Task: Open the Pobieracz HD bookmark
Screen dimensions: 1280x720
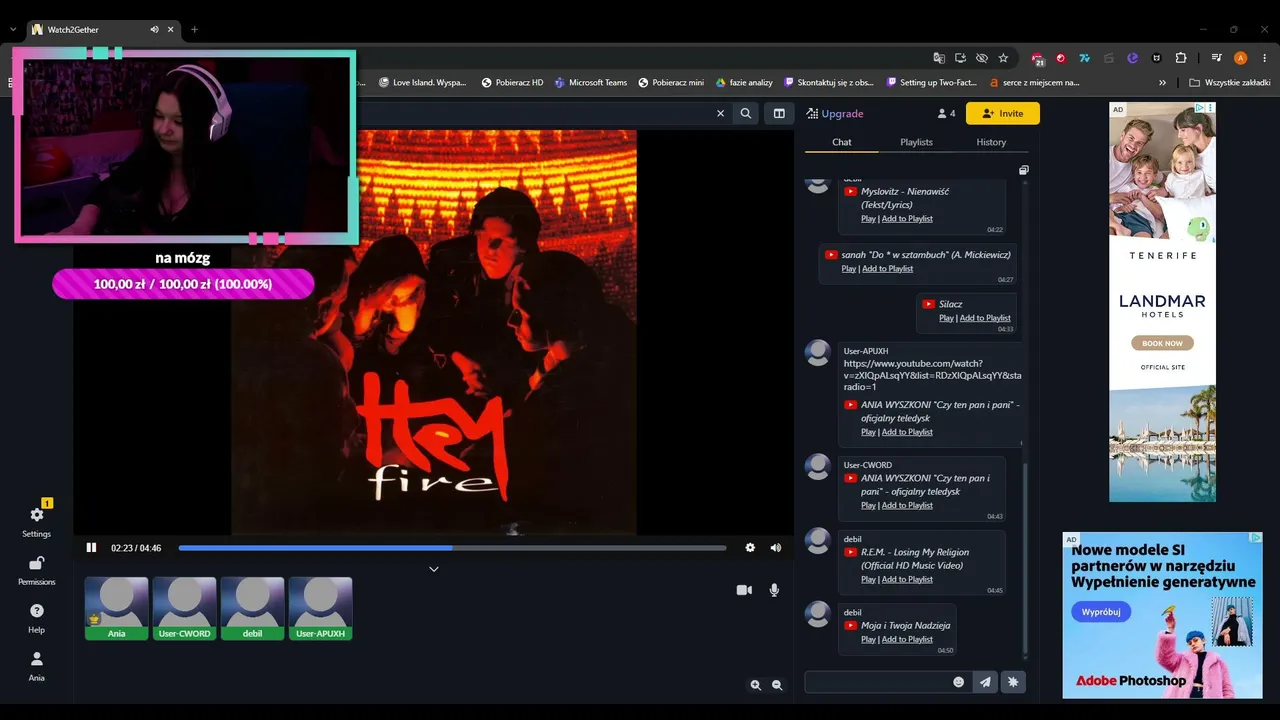Action: (513, 83)
